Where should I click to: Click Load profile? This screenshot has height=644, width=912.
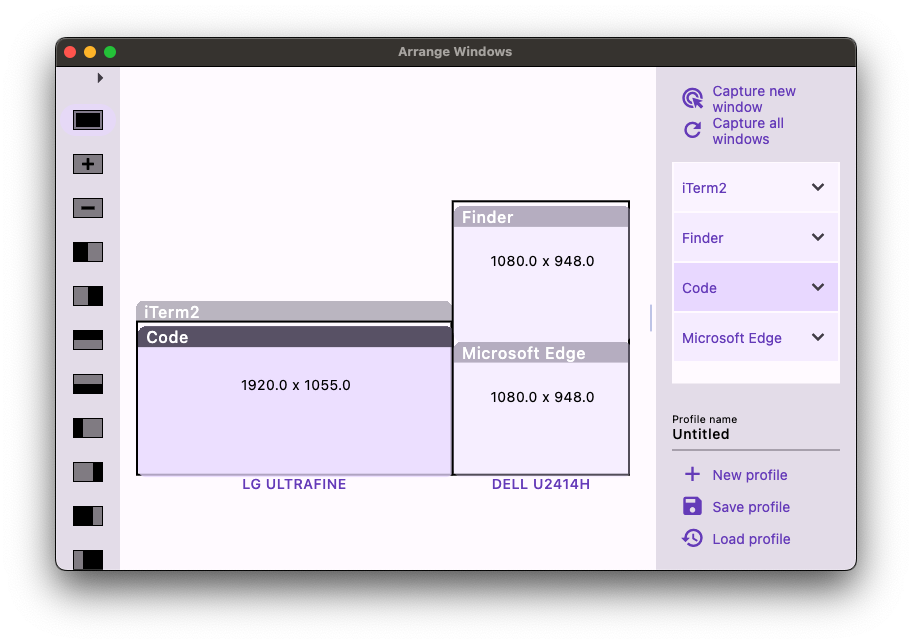coord(736,539)
